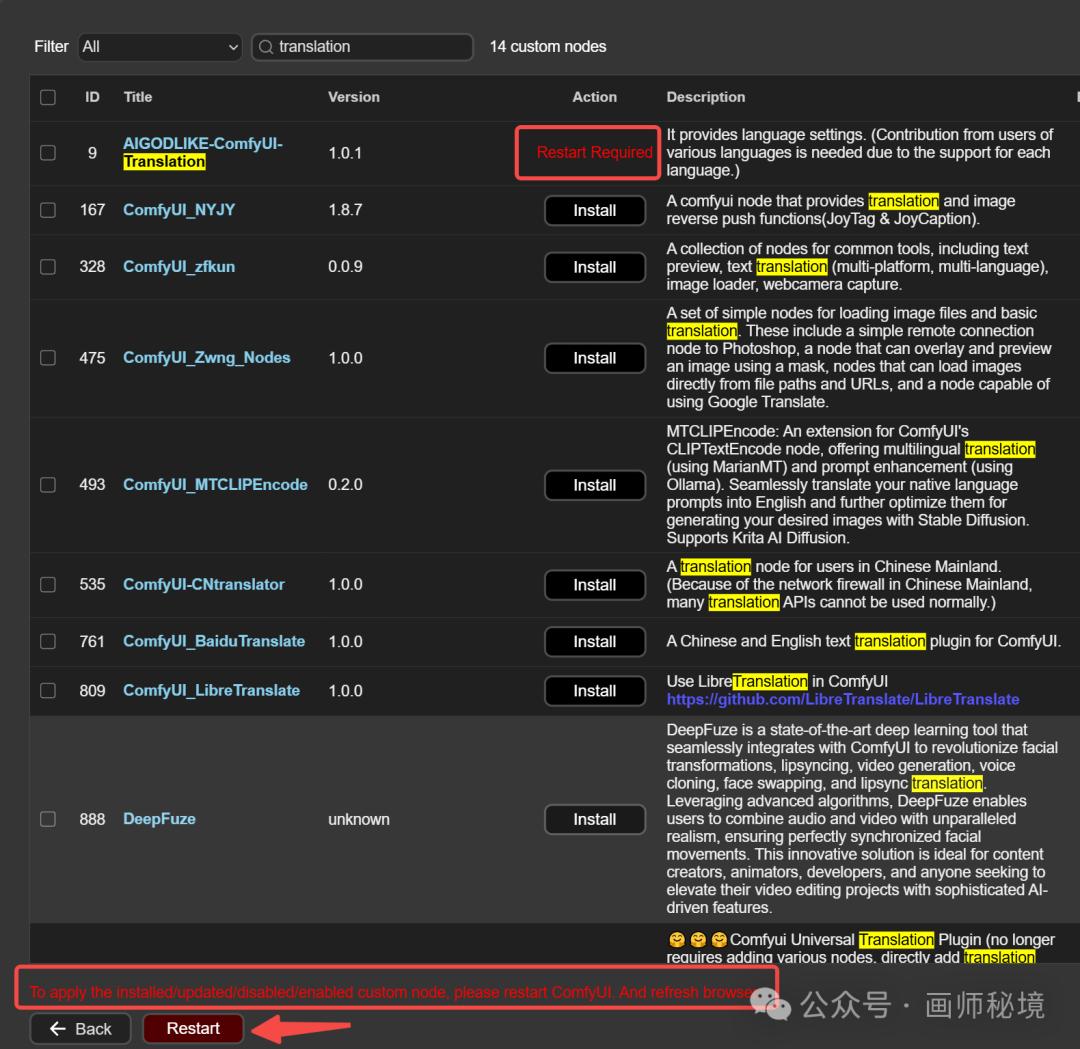Open the ComfyUI_Zwng_Nodes title link
1080x1049 pixels.
click(207, 357)
